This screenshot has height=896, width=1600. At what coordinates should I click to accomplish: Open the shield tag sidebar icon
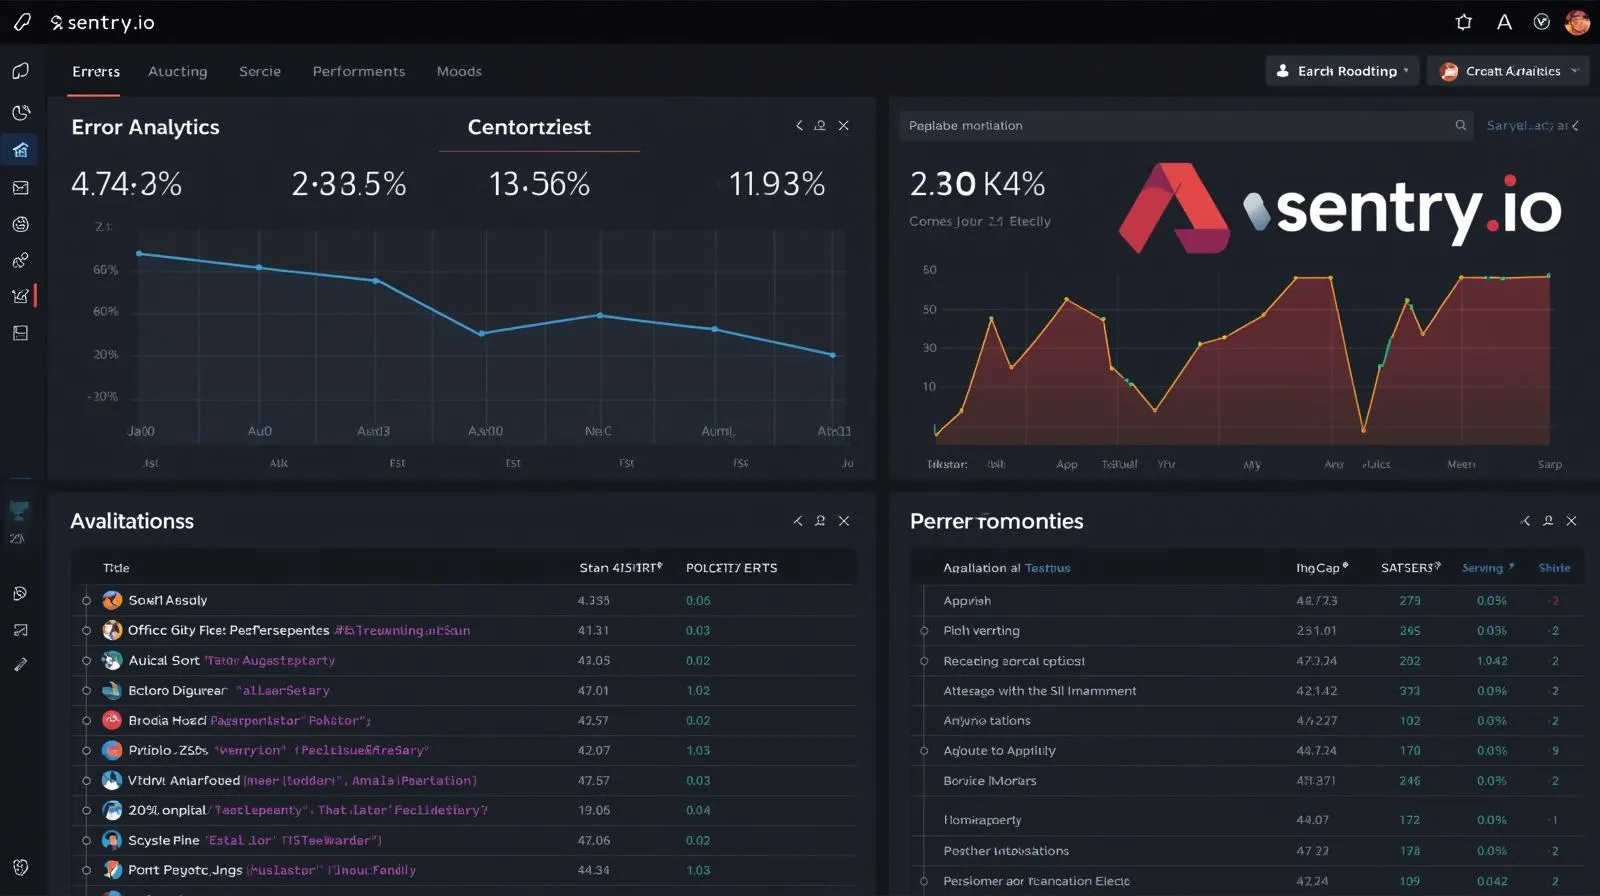click(x=20, y=593)
